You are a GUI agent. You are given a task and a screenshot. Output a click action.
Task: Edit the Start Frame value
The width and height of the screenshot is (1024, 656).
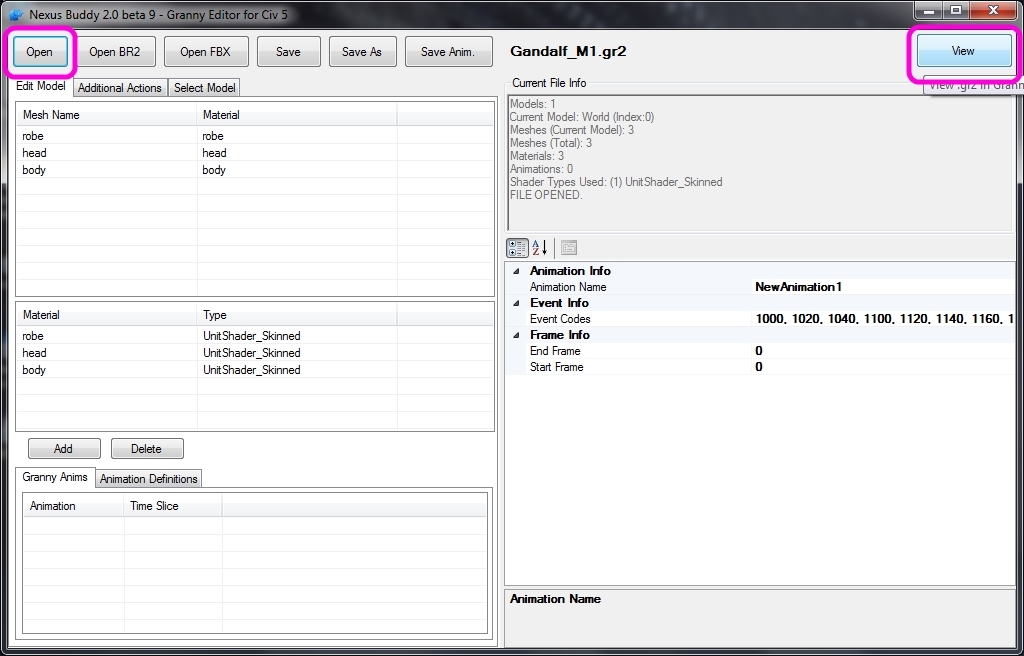pos(884,367)
